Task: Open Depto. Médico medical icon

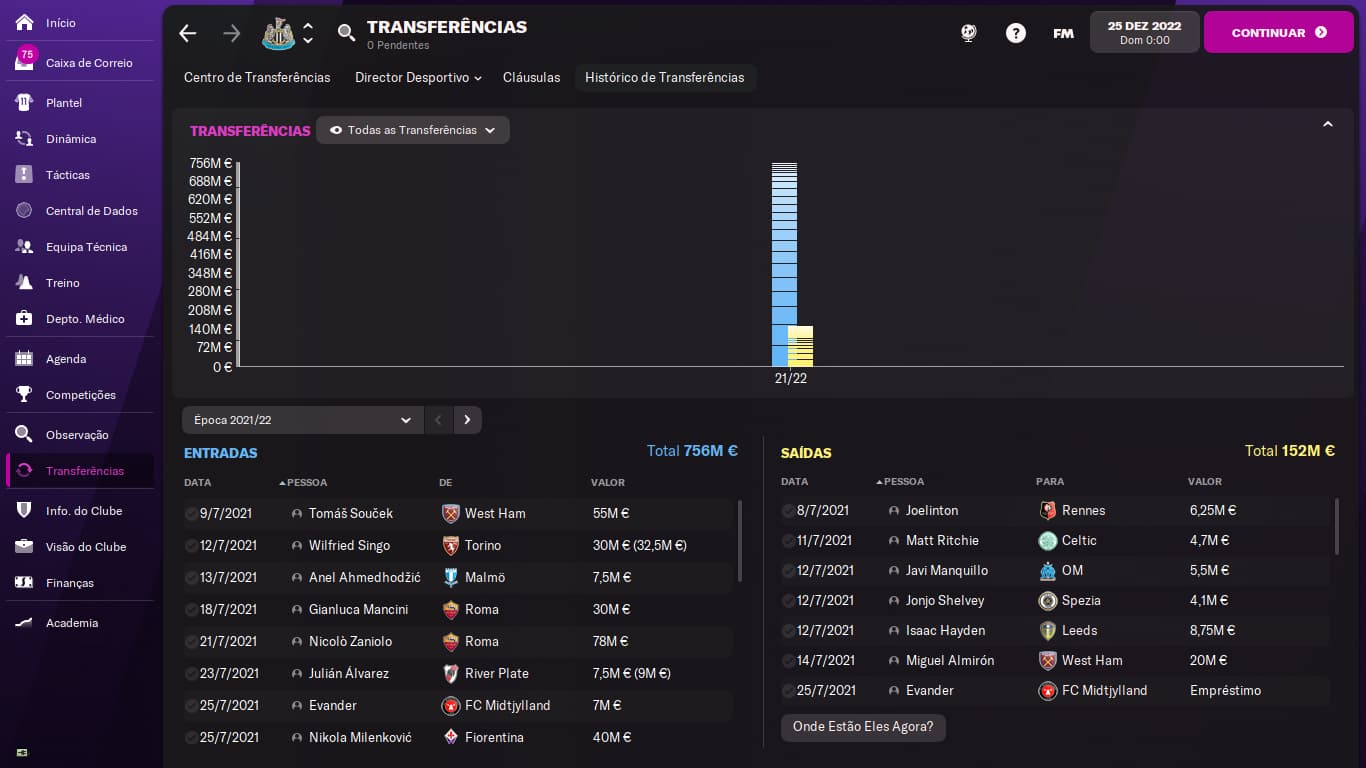Action: click(x=25, y=318)
